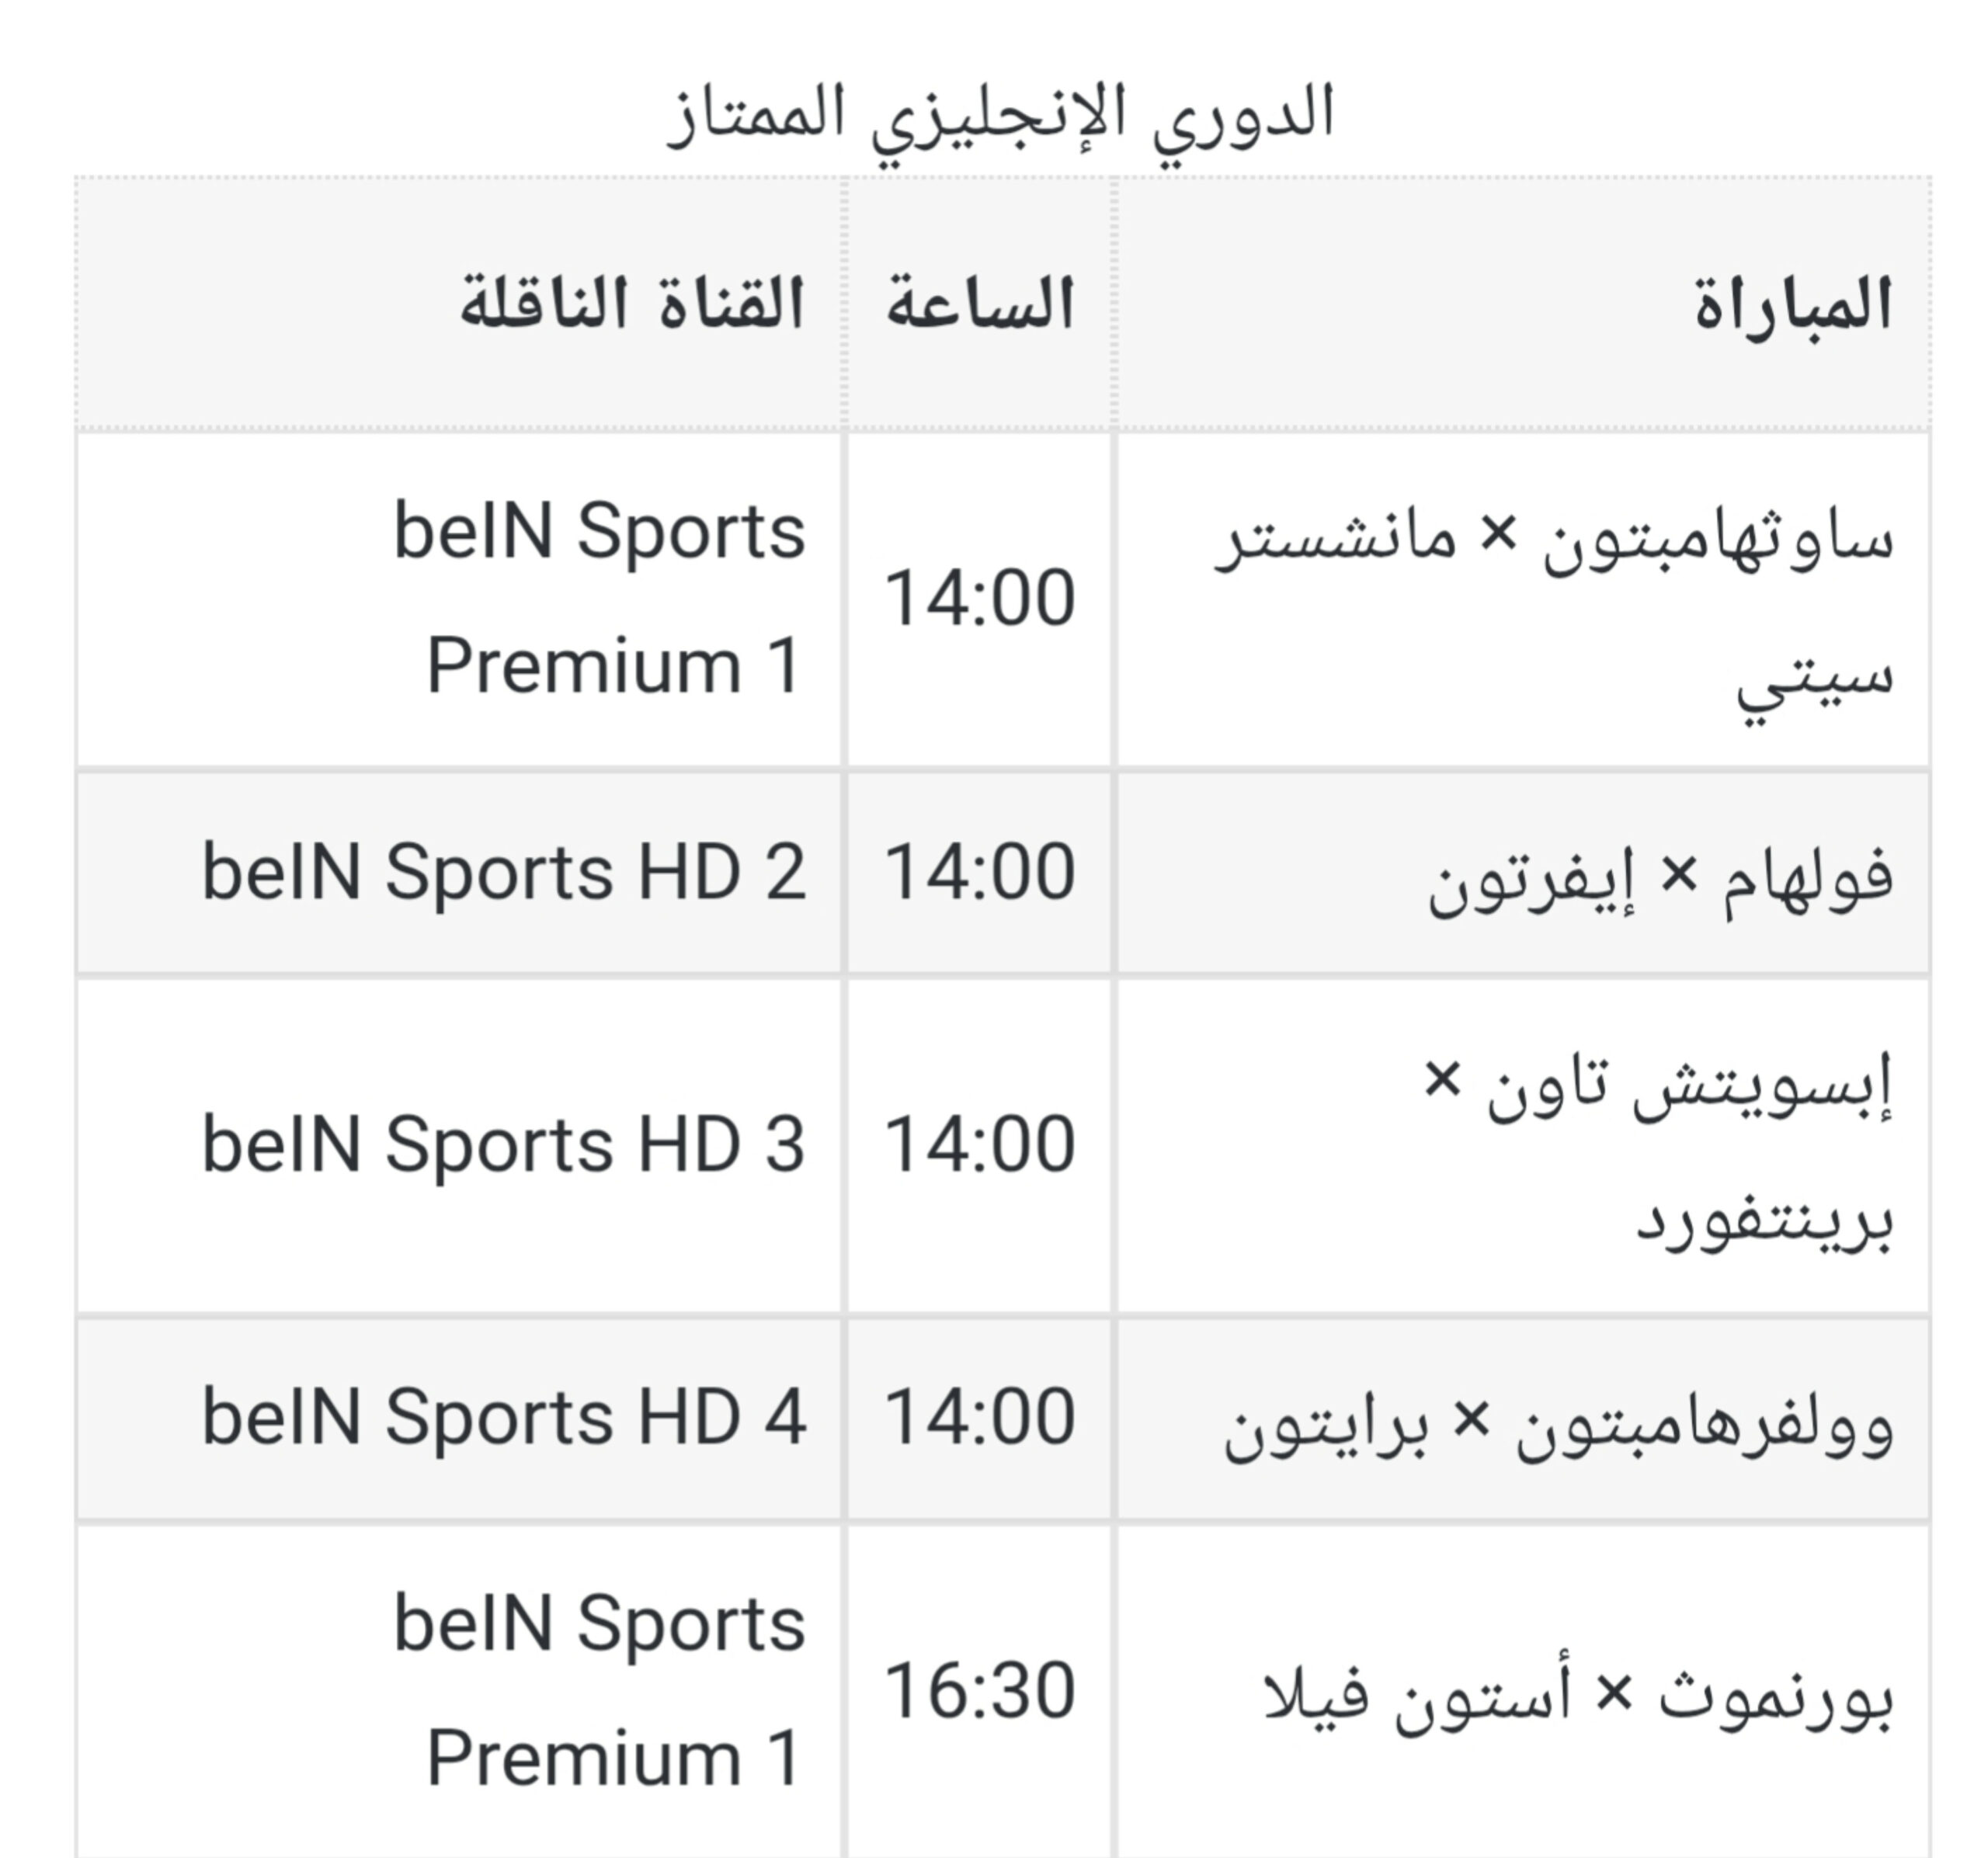Click the 14:00 time in the Wolverhampton row
This screenshot has height=1858, width=1988.
[980, 1418]
